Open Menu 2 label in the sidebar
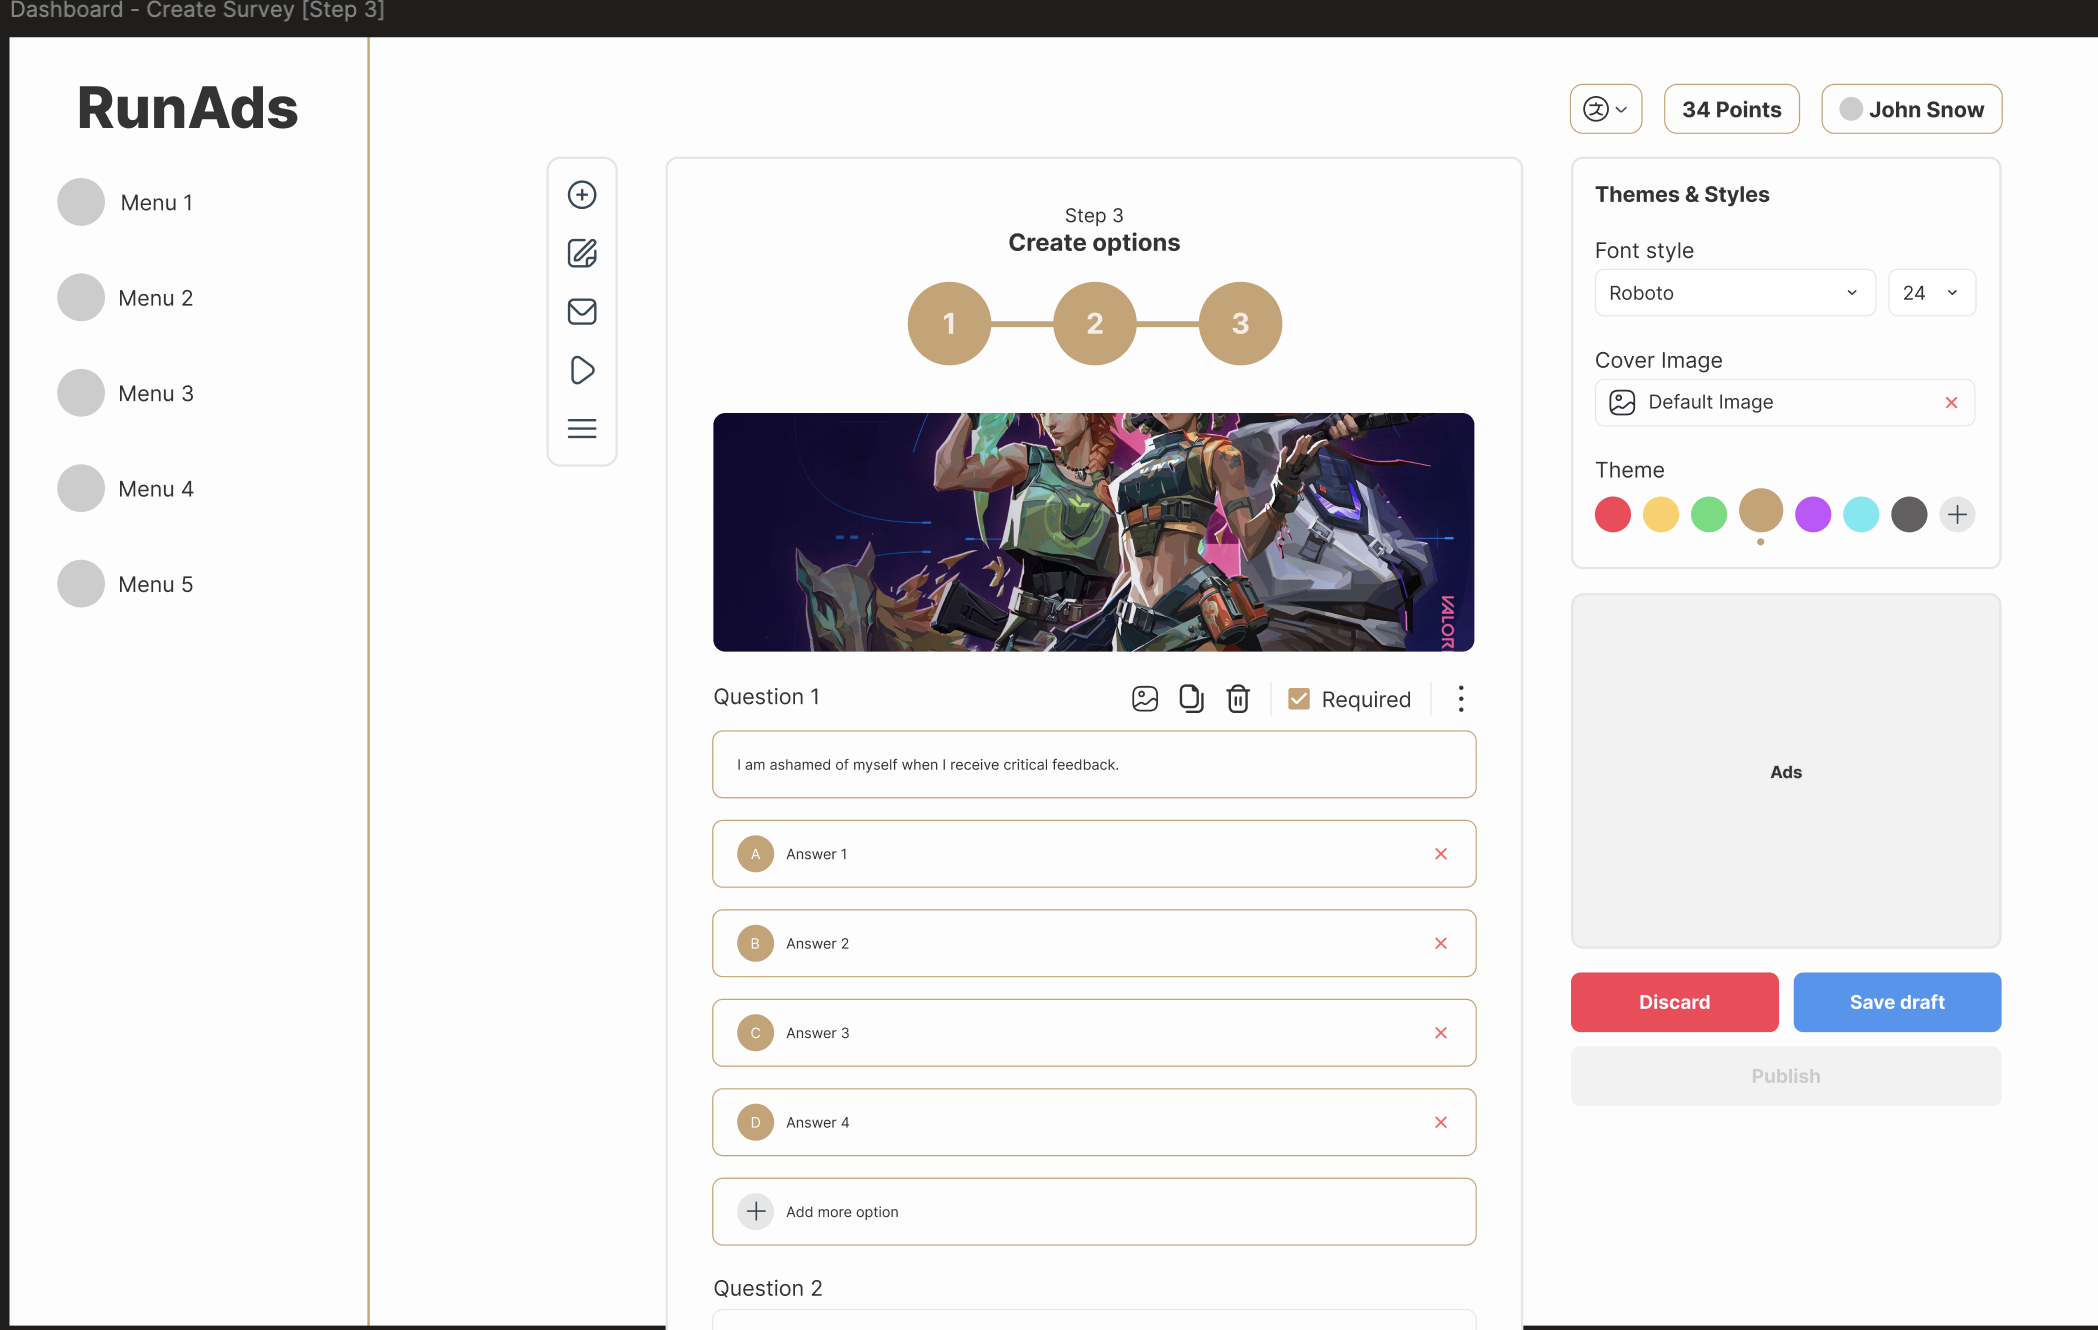Viewport: 2098px width, 1330px height. click(156, 298)
